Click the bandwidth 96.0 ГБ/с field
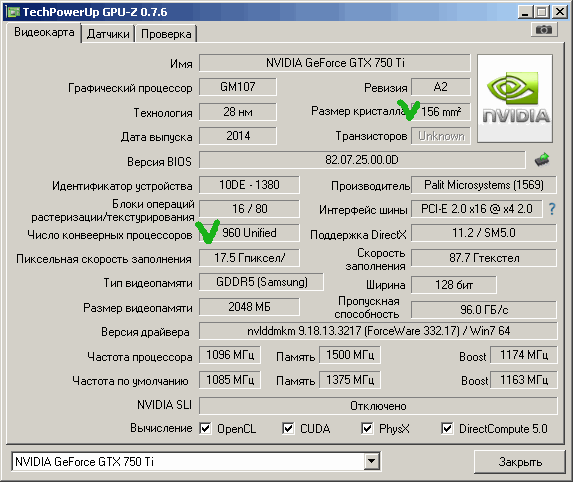Image resolution: width=573 pixels, height=482 pixels. pos(484,310)
